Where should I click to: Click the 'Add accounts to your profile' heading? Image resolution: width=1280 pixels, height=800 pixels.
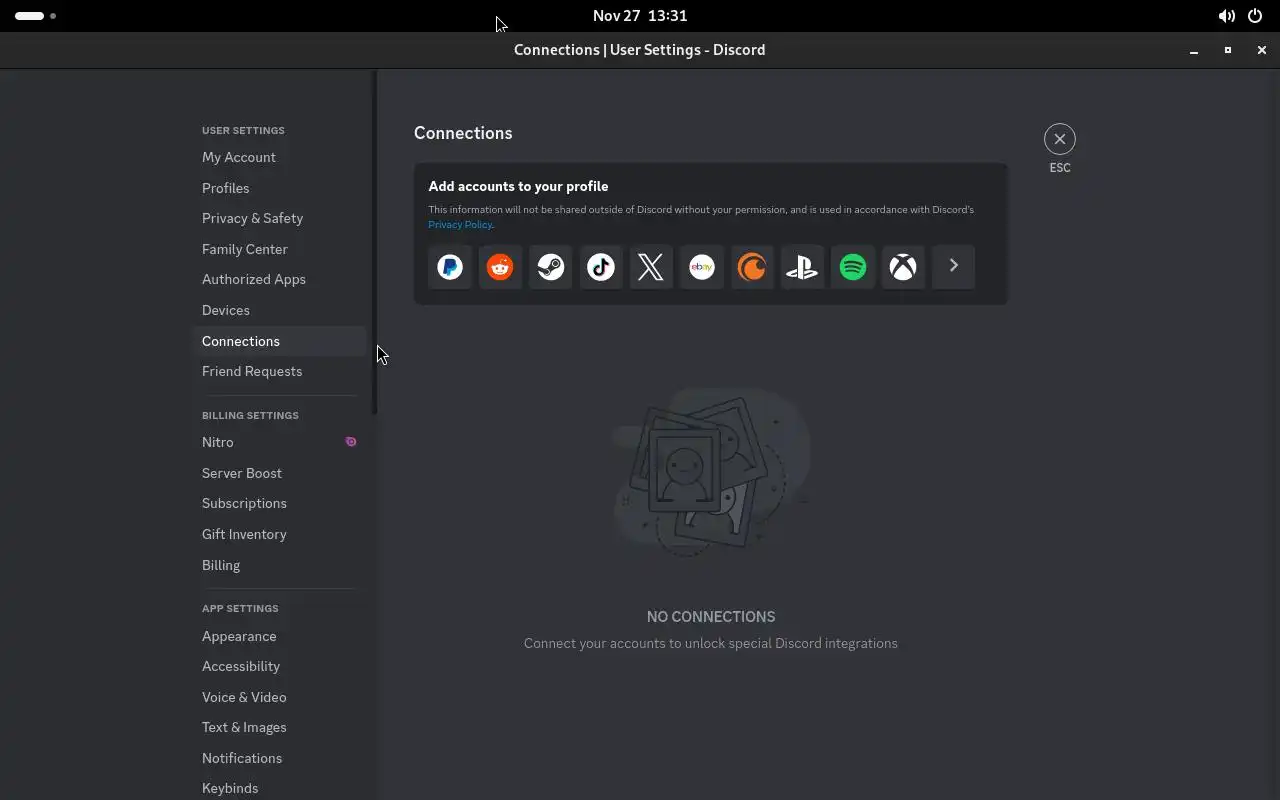(518, 186)
